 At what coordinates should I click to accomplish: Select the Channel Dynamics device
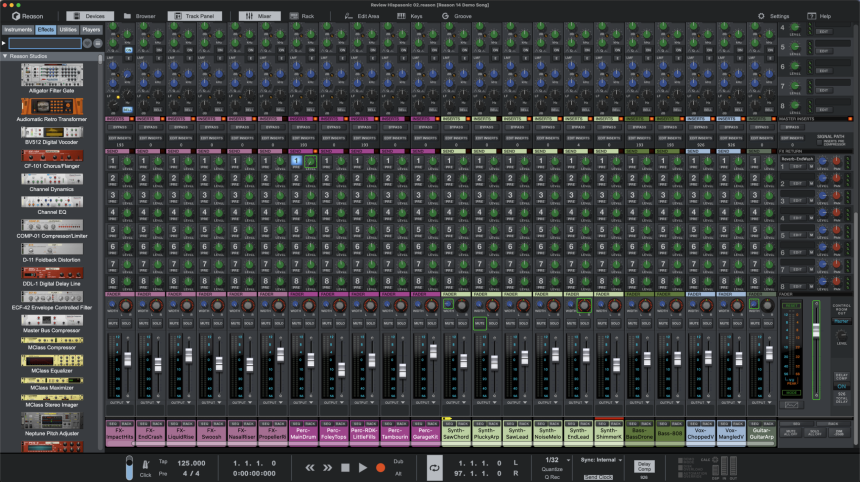pyautogui.click(x=52, y=183)
